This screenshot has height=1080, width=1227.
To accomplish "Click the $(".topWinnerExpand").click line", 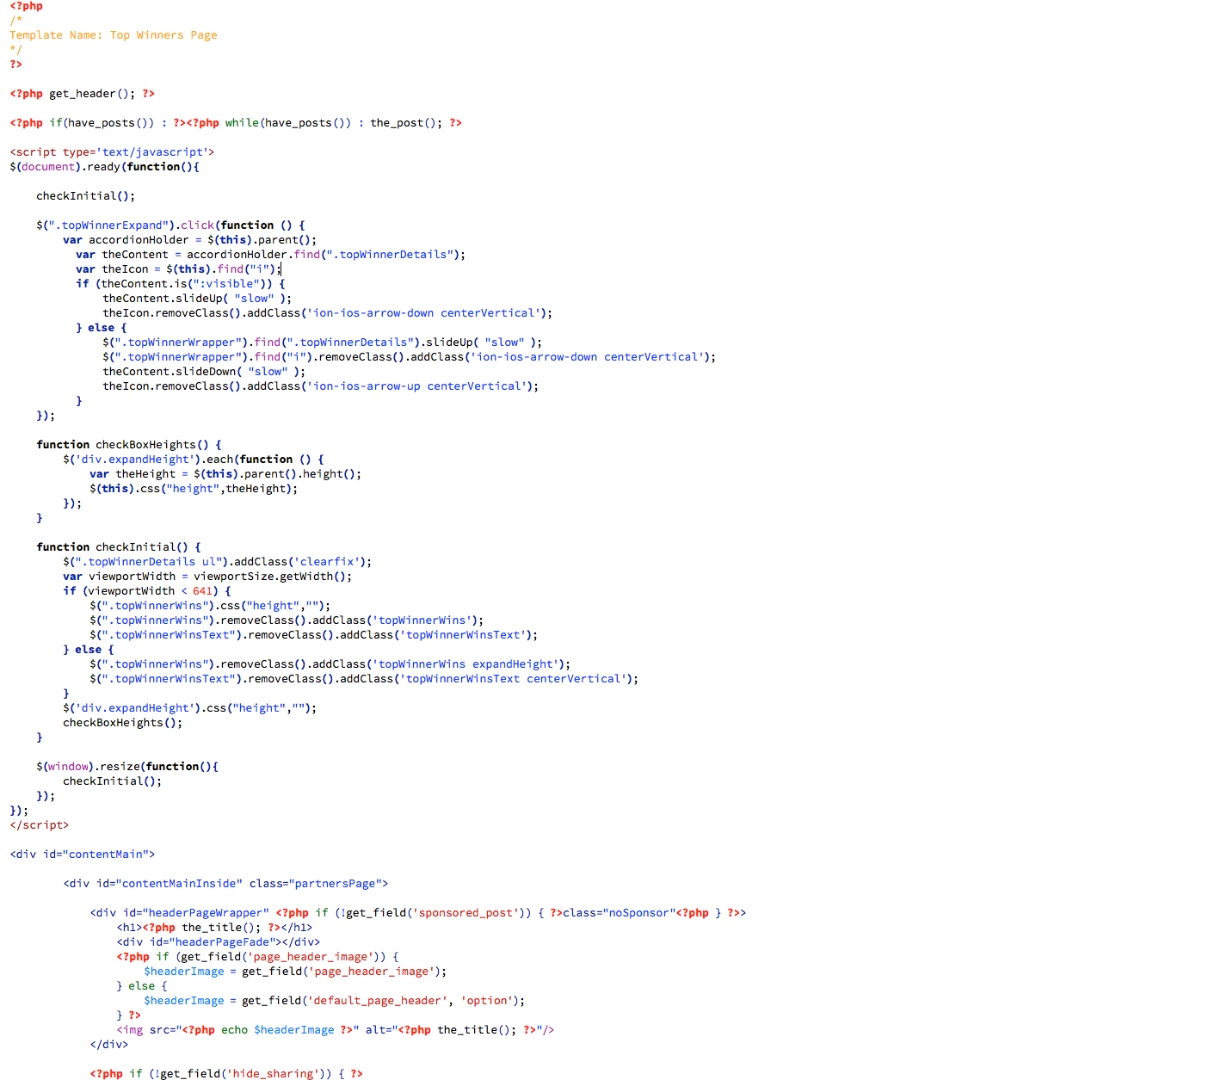I will (x=171, y=225).
